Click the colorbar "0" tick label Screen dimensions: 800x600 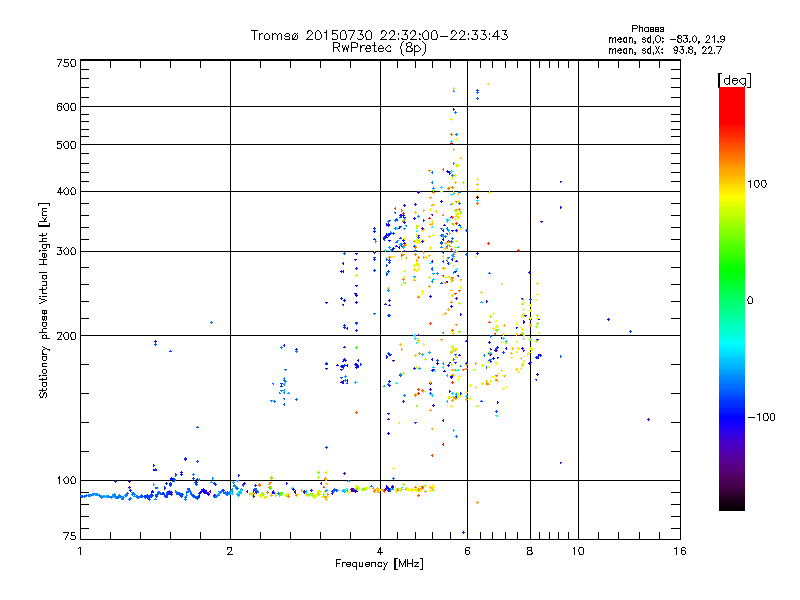point(750,301)
